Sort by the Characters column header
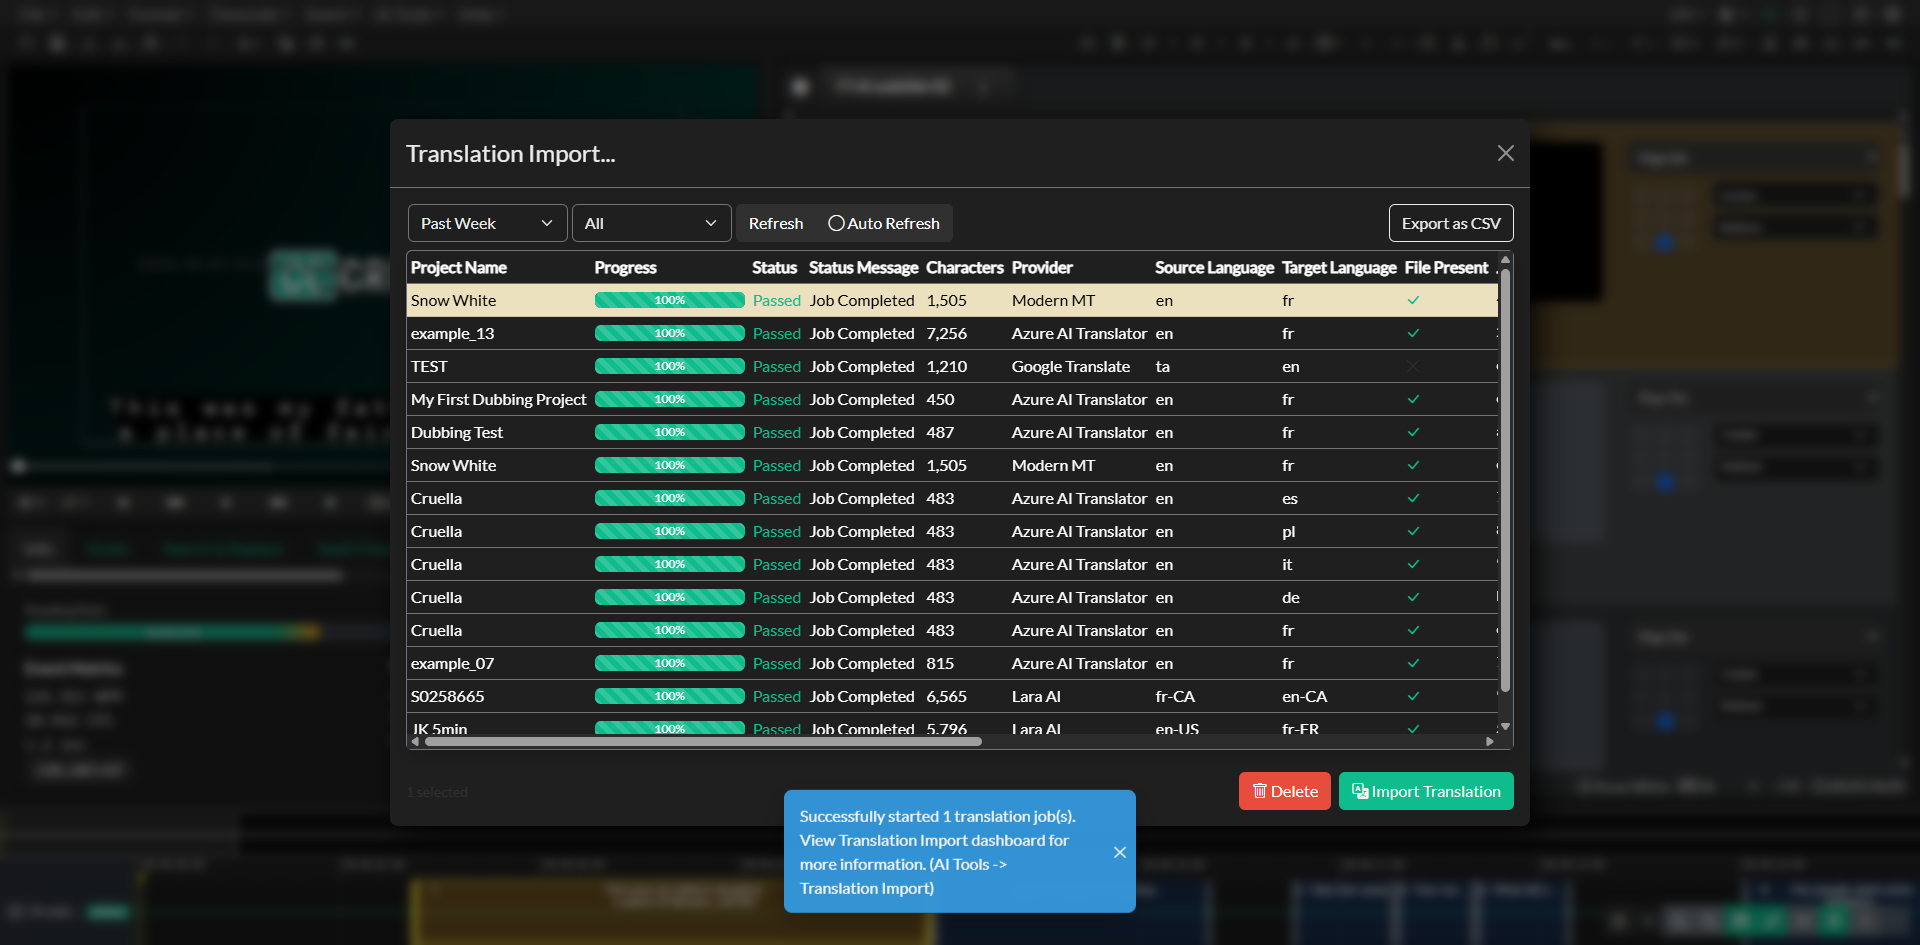Viewport: 1920px width, 945px height. click(965, 267)
